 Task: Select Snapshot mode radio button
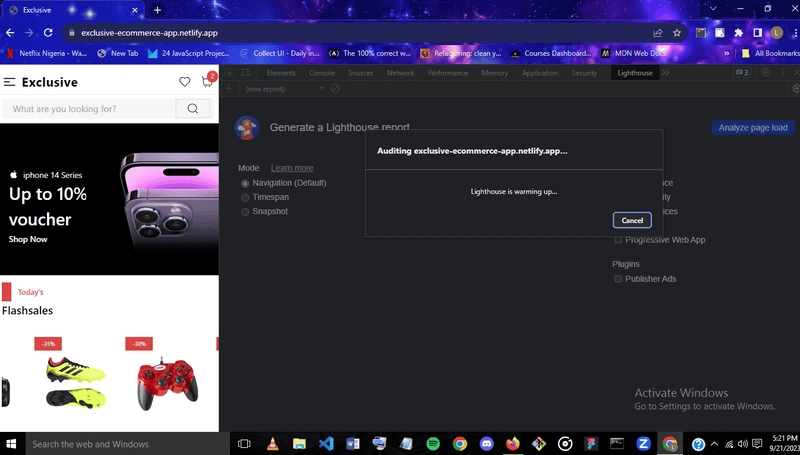(x=245, y=212)
